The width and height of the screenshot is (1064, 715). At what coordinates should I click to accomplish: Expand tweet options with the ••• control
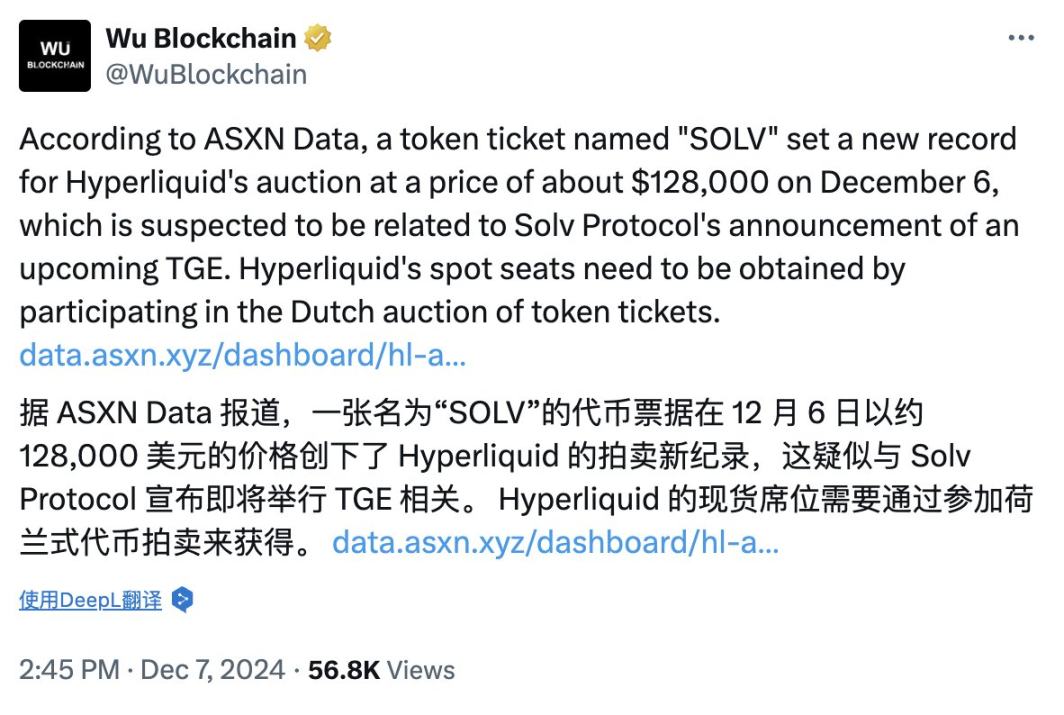(x=1022, y=37)
